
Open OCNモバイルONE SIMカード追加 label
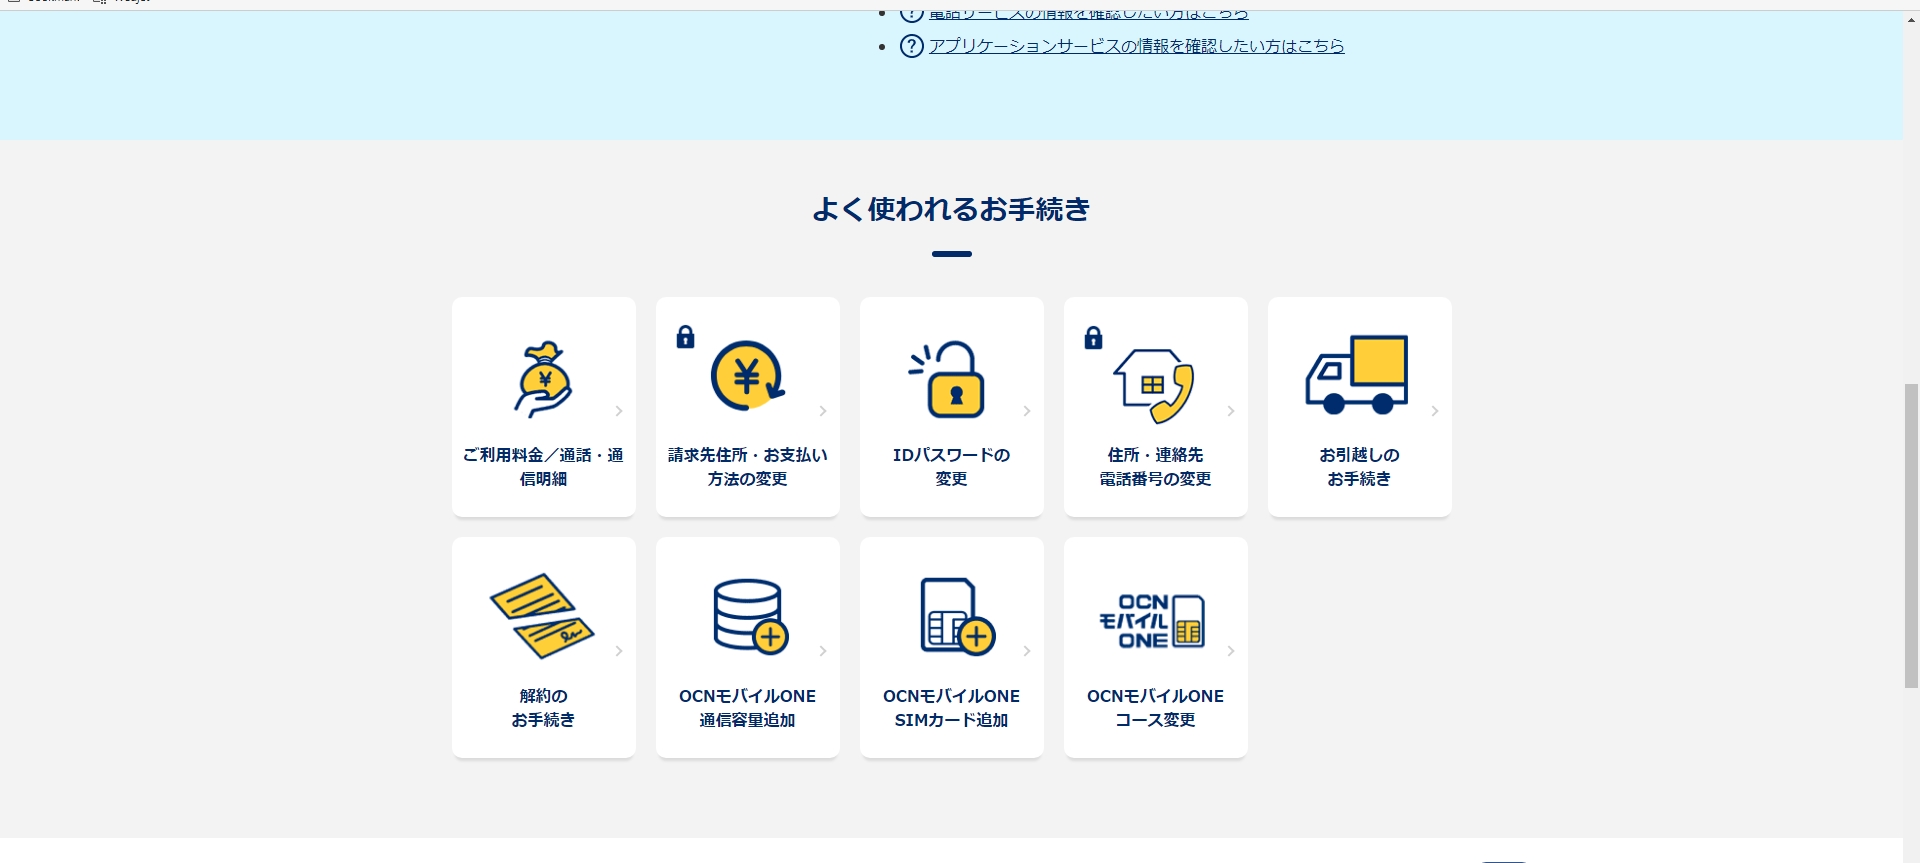(951, 708)
